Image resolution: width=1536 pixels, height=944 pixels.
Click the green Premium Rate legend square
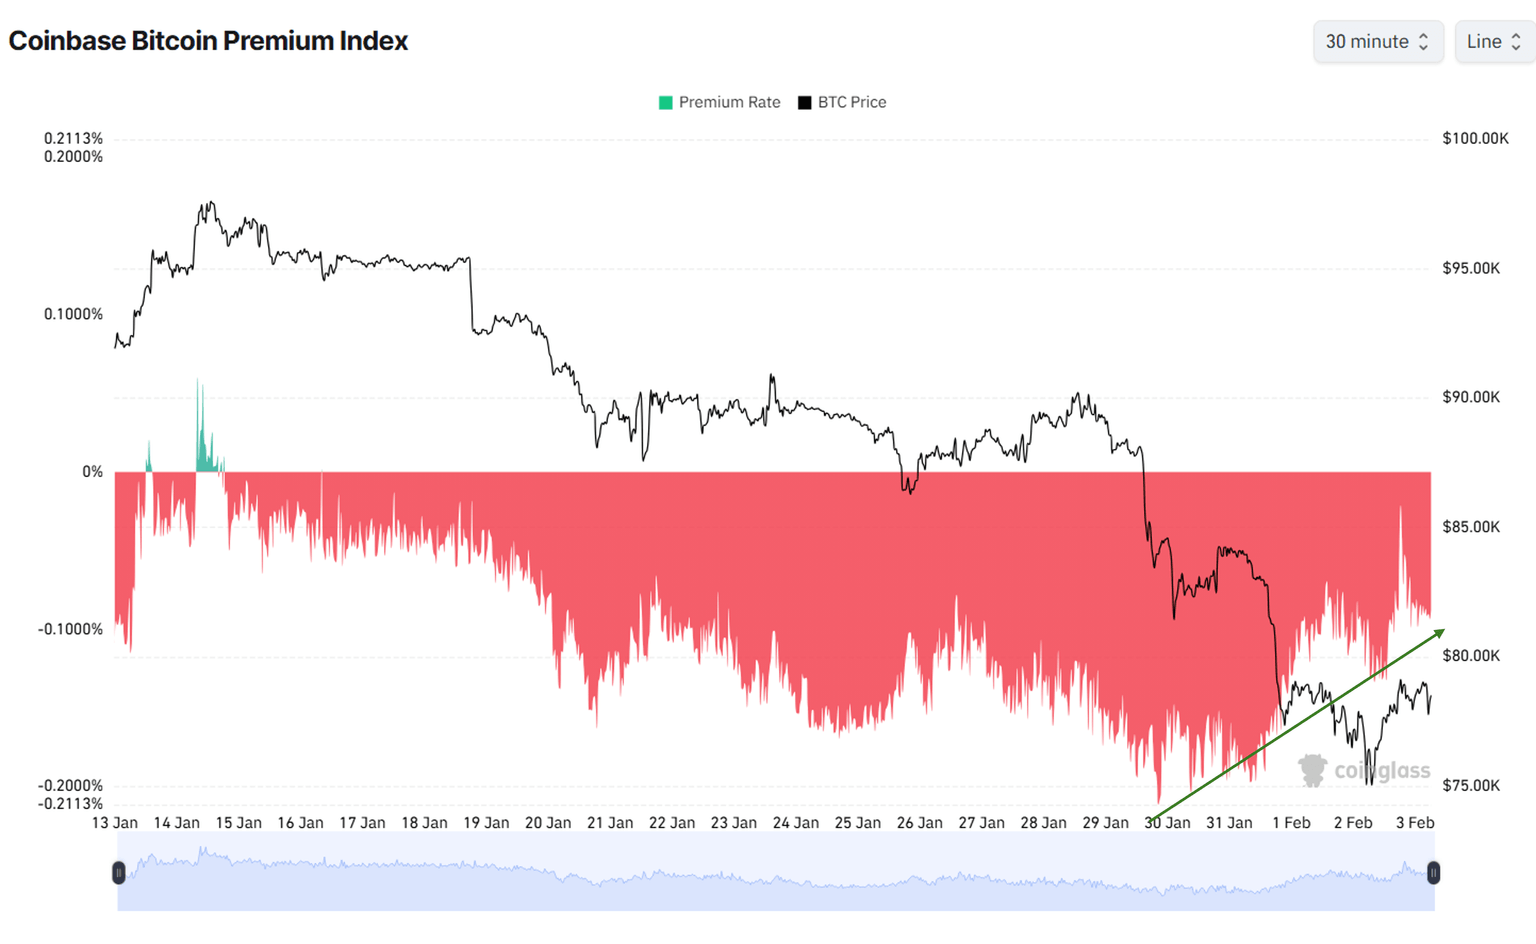point(665,102)
